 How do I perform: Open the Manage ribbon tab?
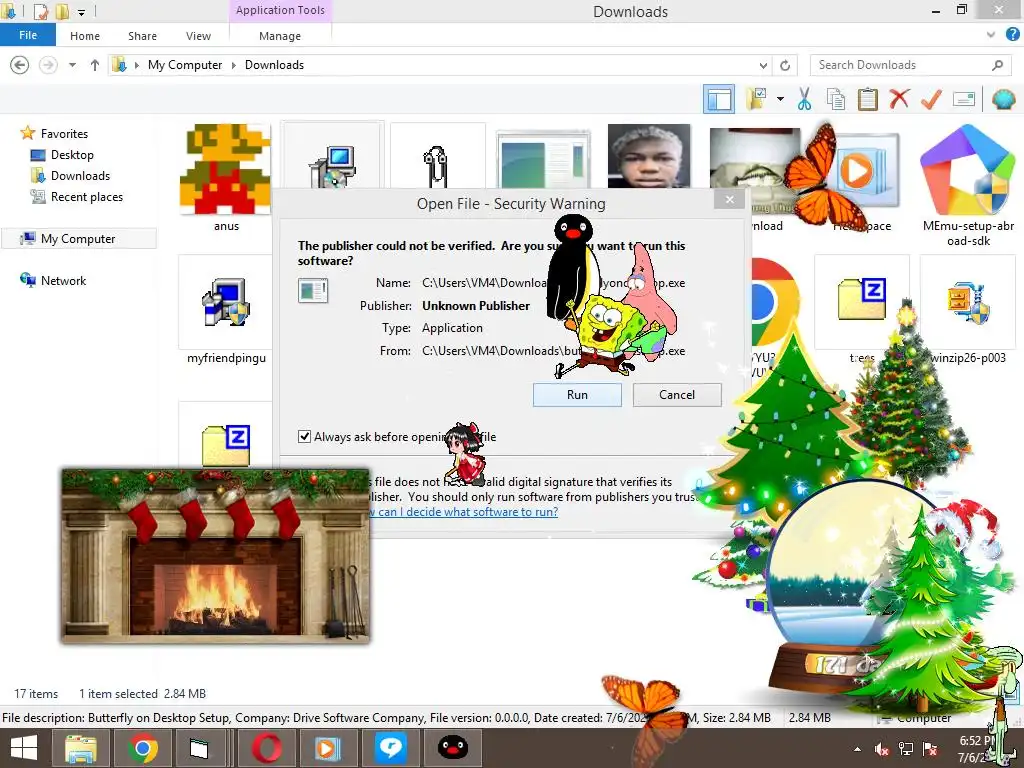point(280,36)
